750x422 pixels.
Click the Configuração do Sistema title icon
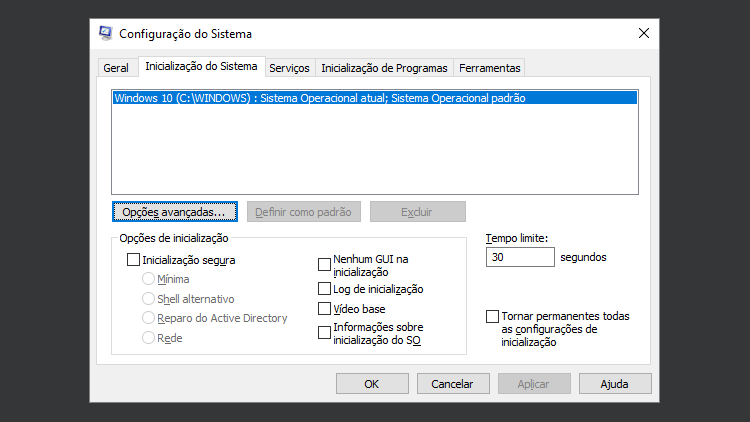click(x=105, y=33)
